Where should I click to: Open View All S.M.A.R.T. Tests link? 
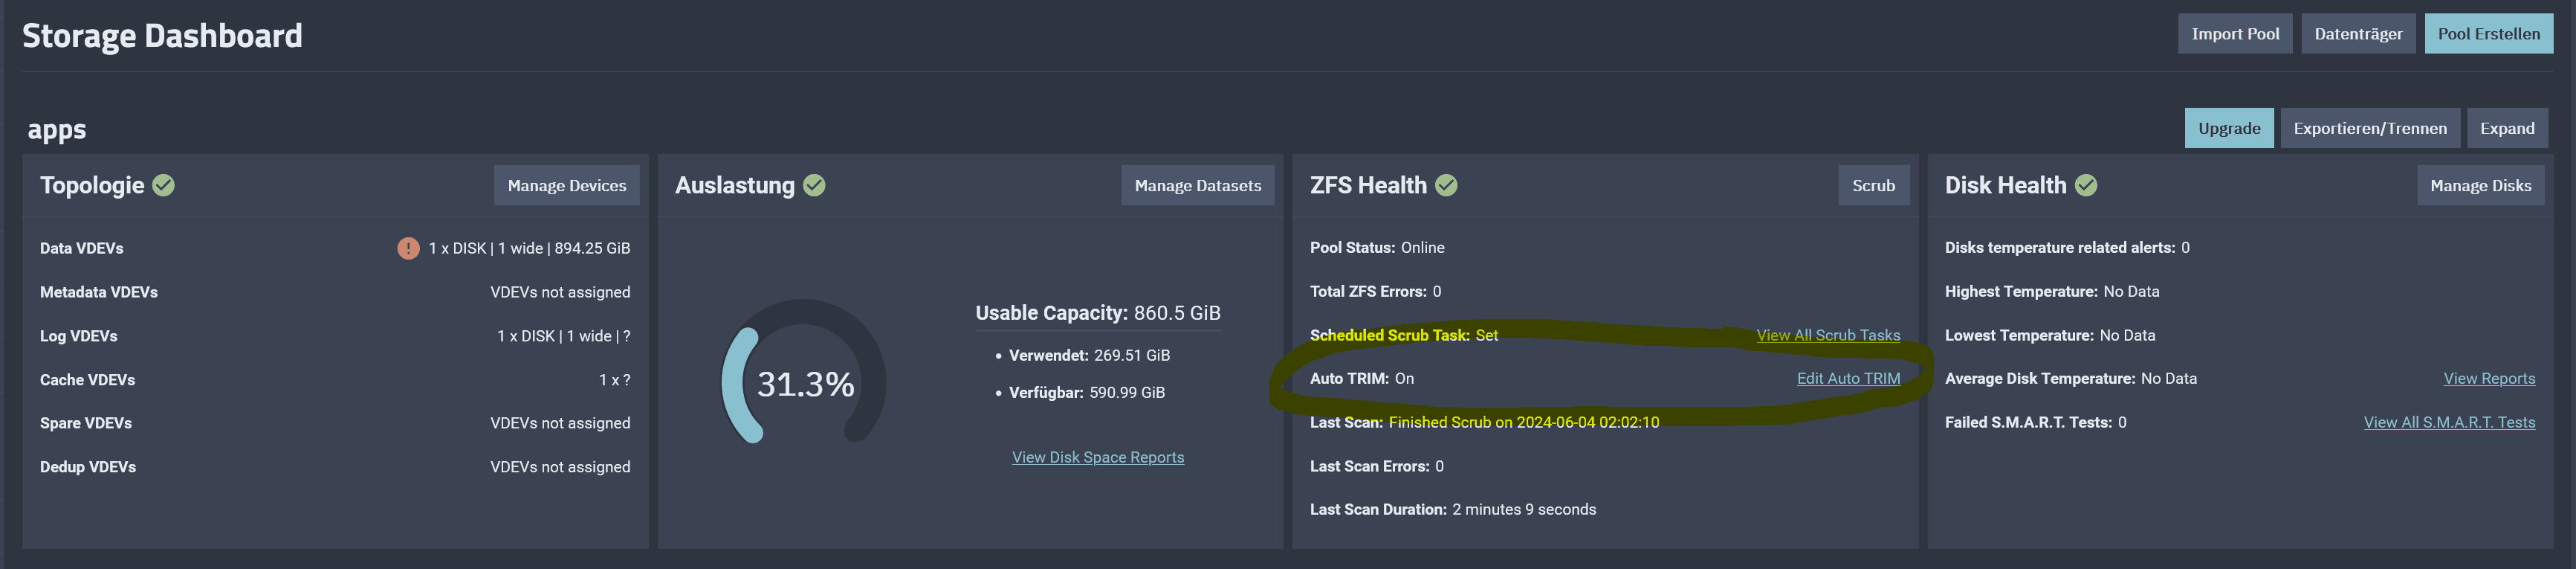[2449, 422]
